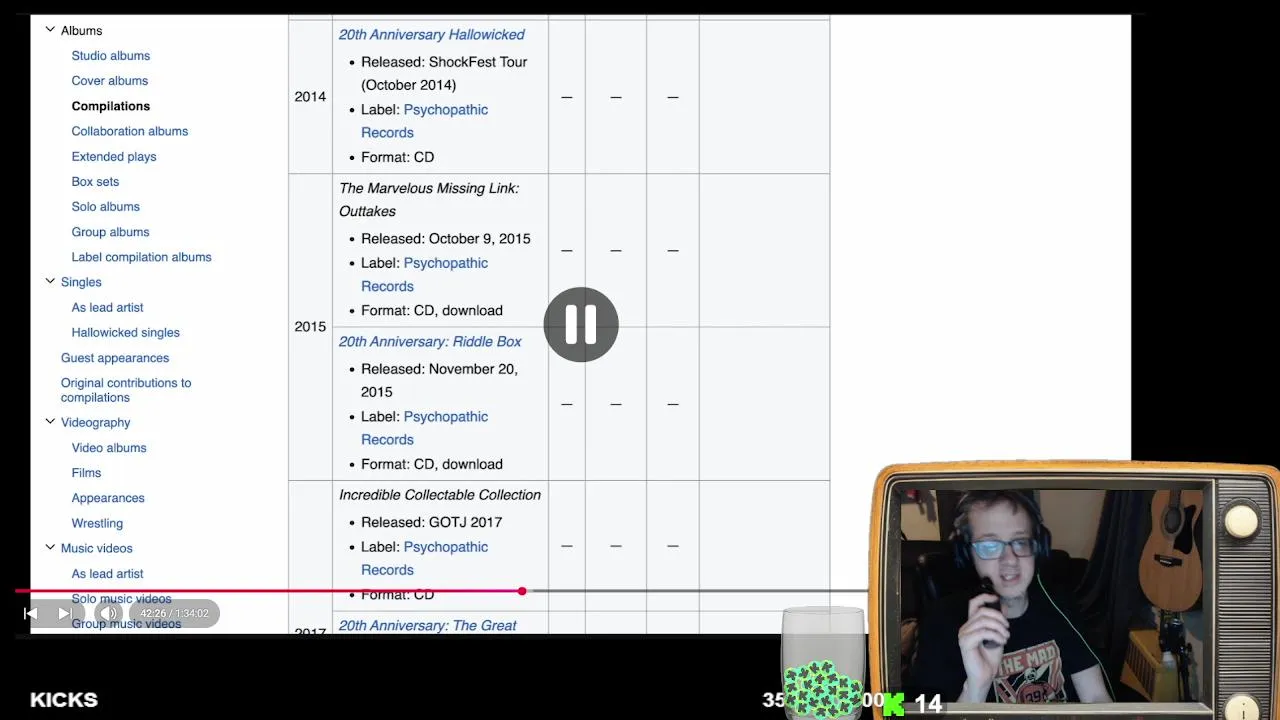Click the 42:26 / 1:34:02 time display
1280x720 pixels.
click(174, 613)
